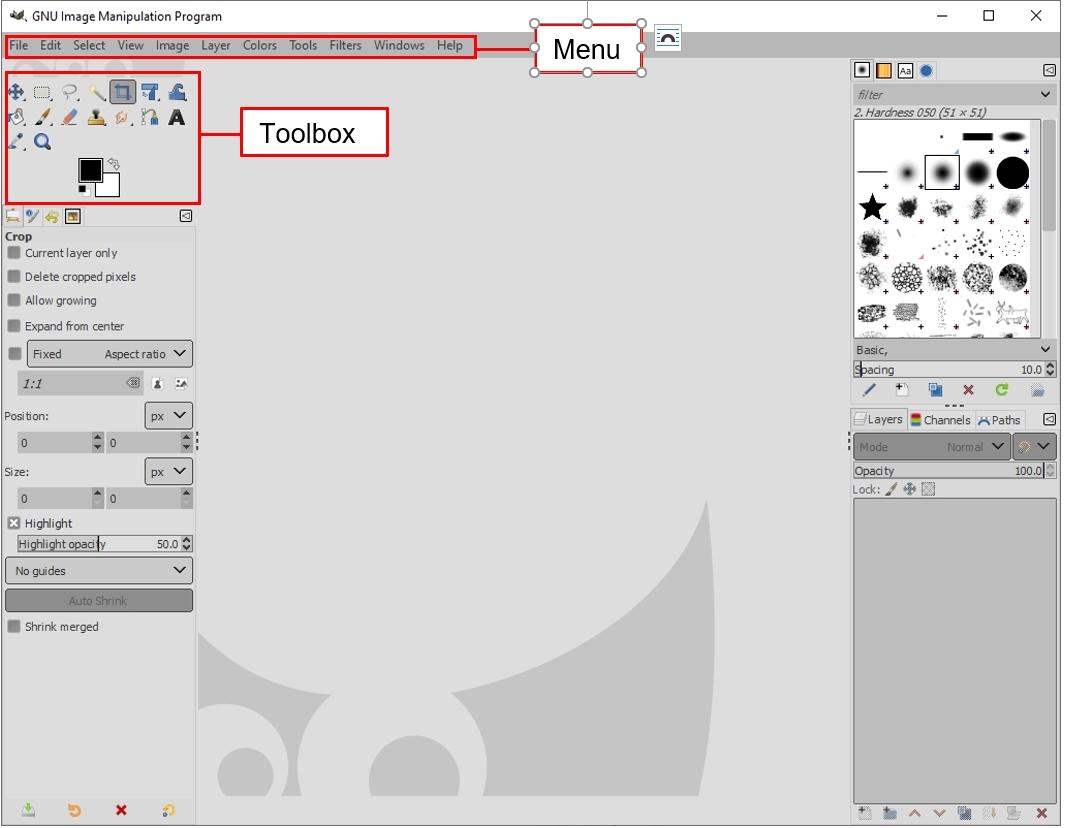Open the File menu
Viewport: 1065px width, 828px height.
coord(18,46)
